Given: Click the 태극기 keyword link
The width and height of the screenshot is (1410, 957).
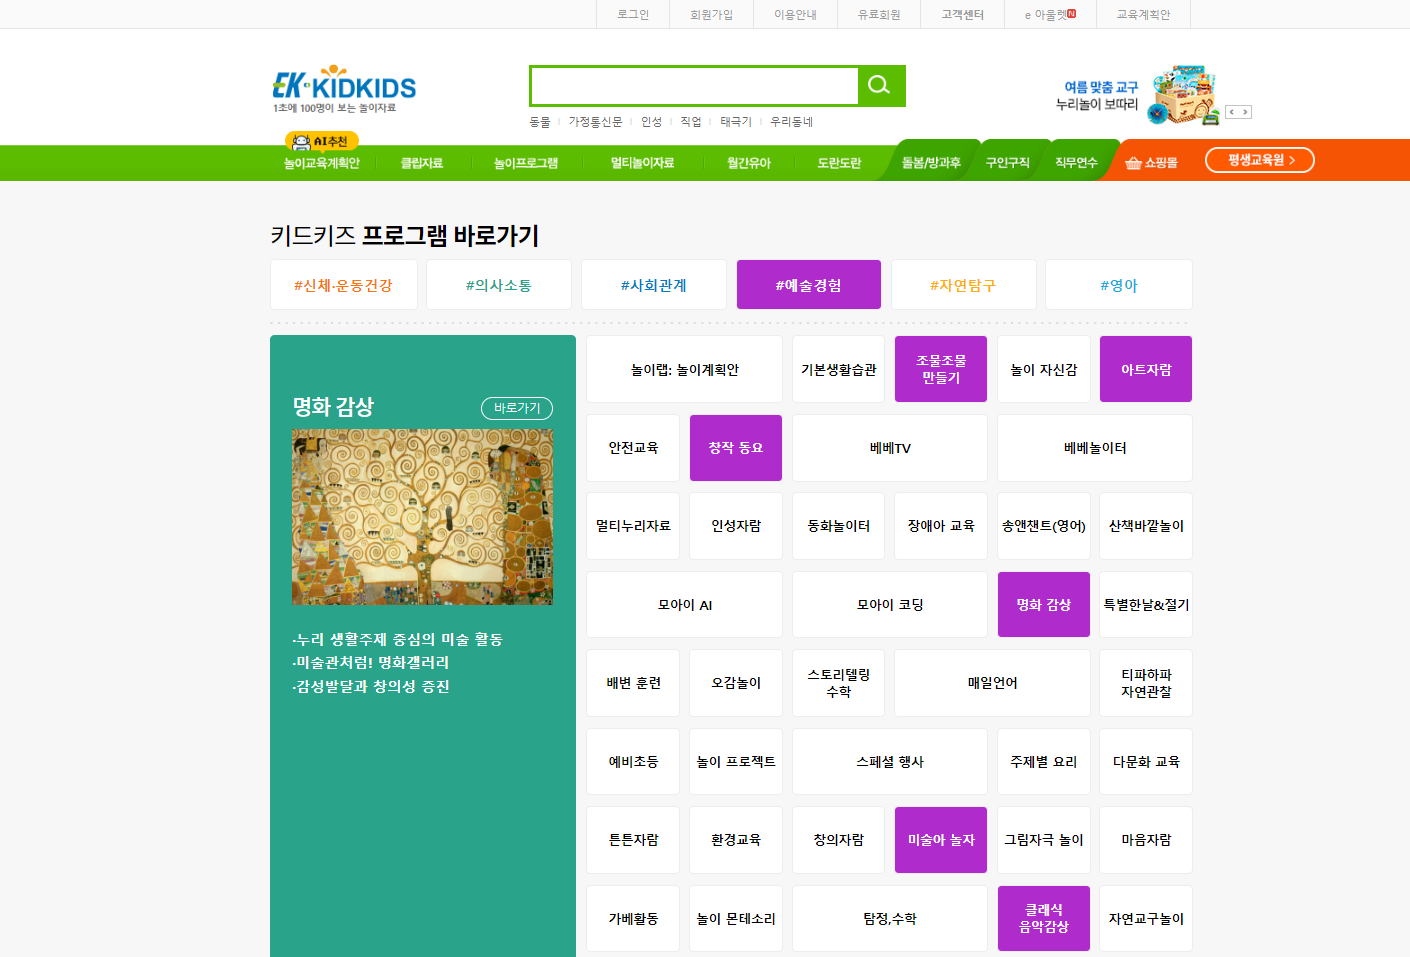Looking at the screenshot, I should 736,122.
